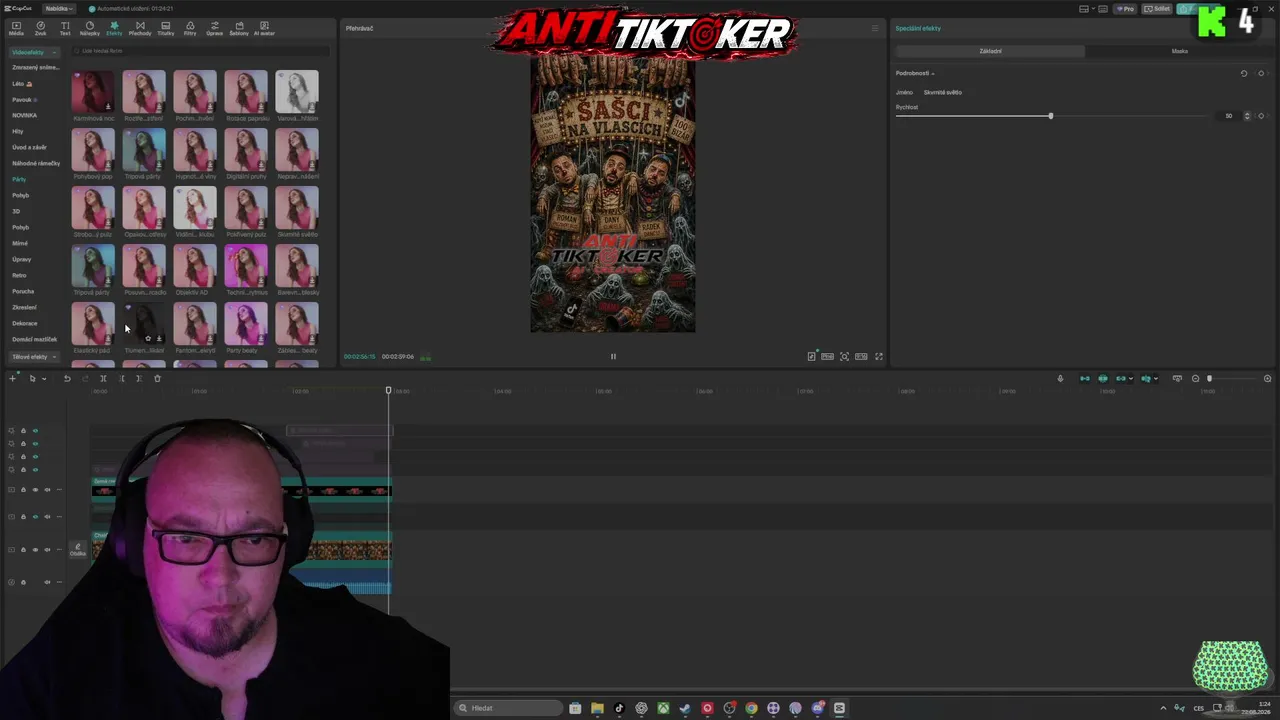The width and height of the screenshot is (1280, 720).
Task: Switch to the Efekty tab
Action: [x=114, y=28]
